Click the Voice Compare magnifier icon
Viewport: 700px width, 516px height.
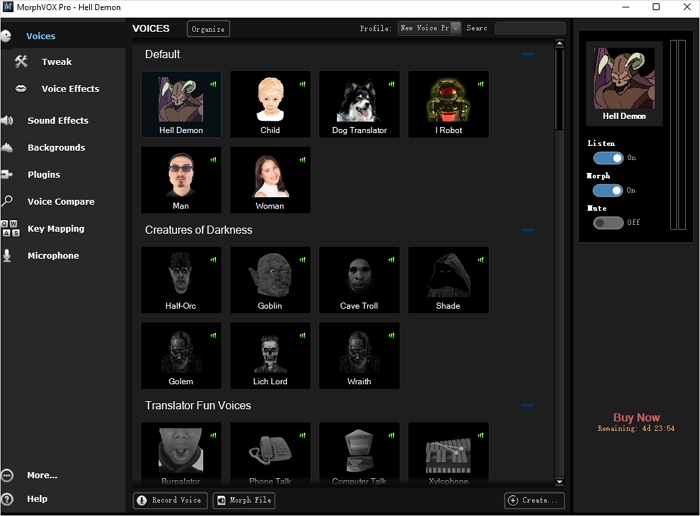tap(7, 201)
